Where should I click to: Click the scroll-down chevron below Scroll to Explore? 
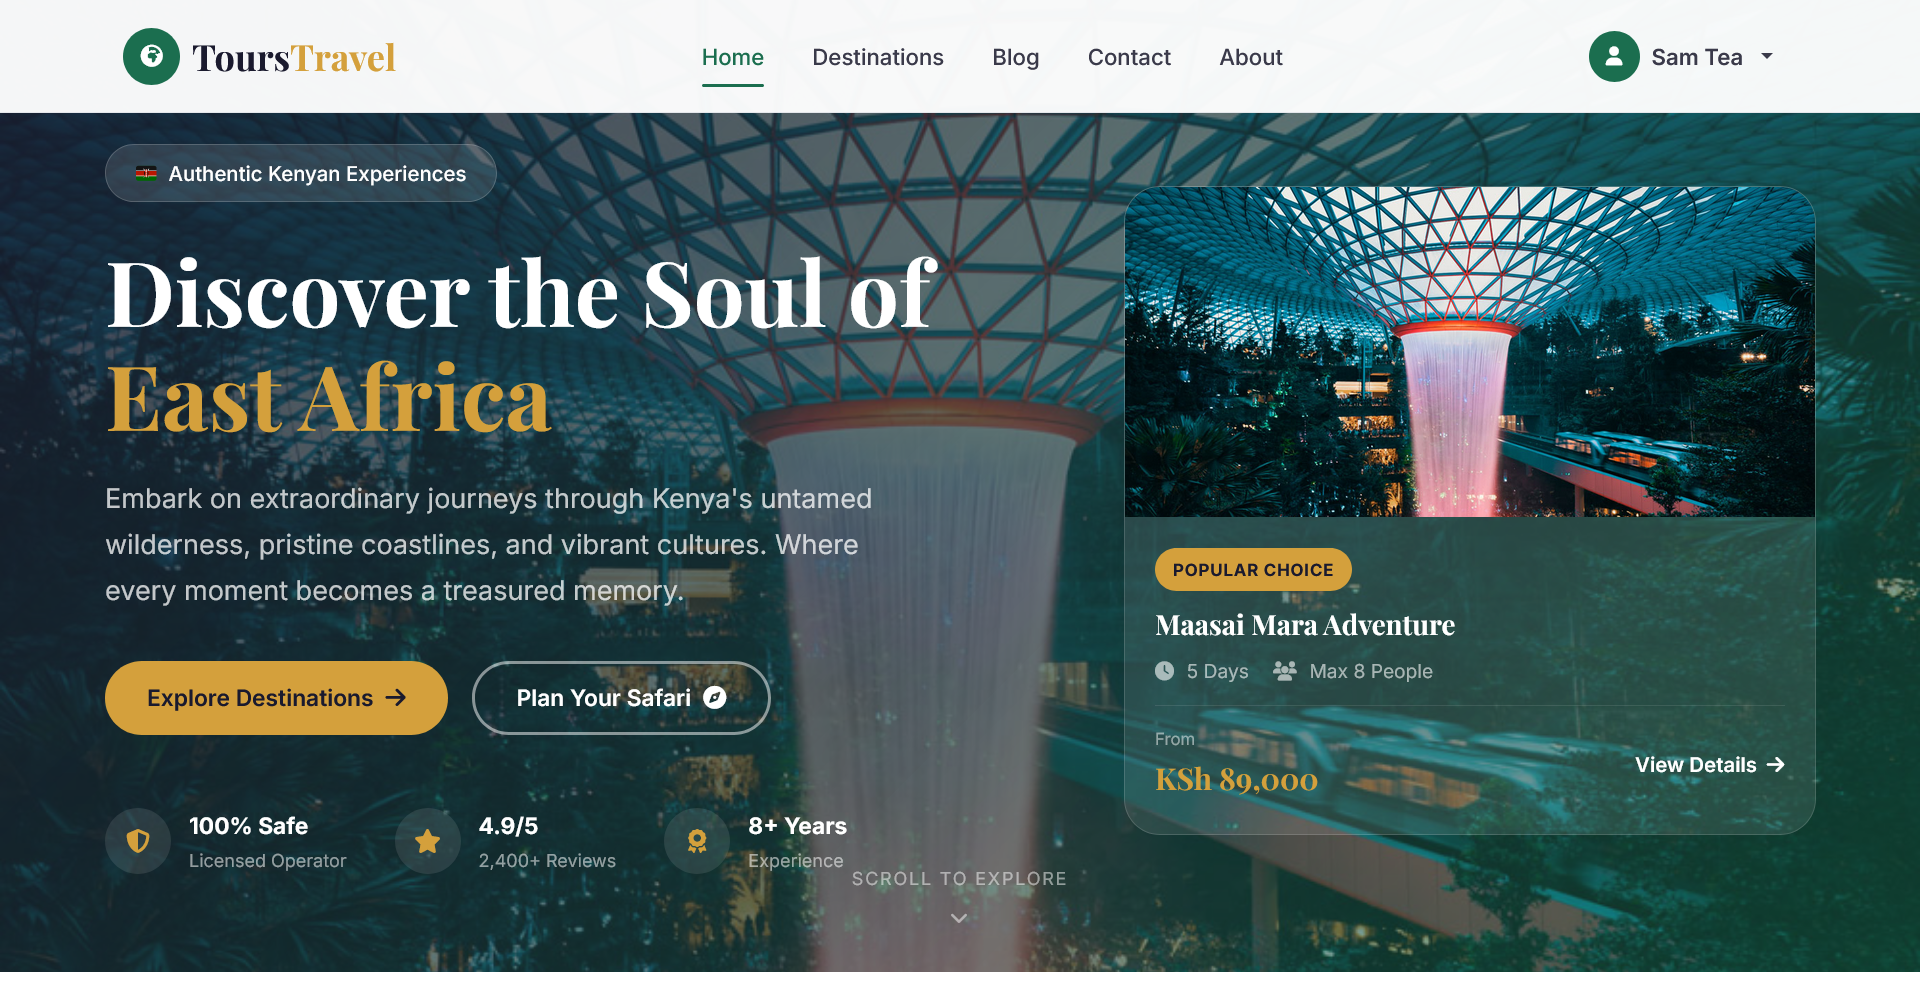point(959,918)
